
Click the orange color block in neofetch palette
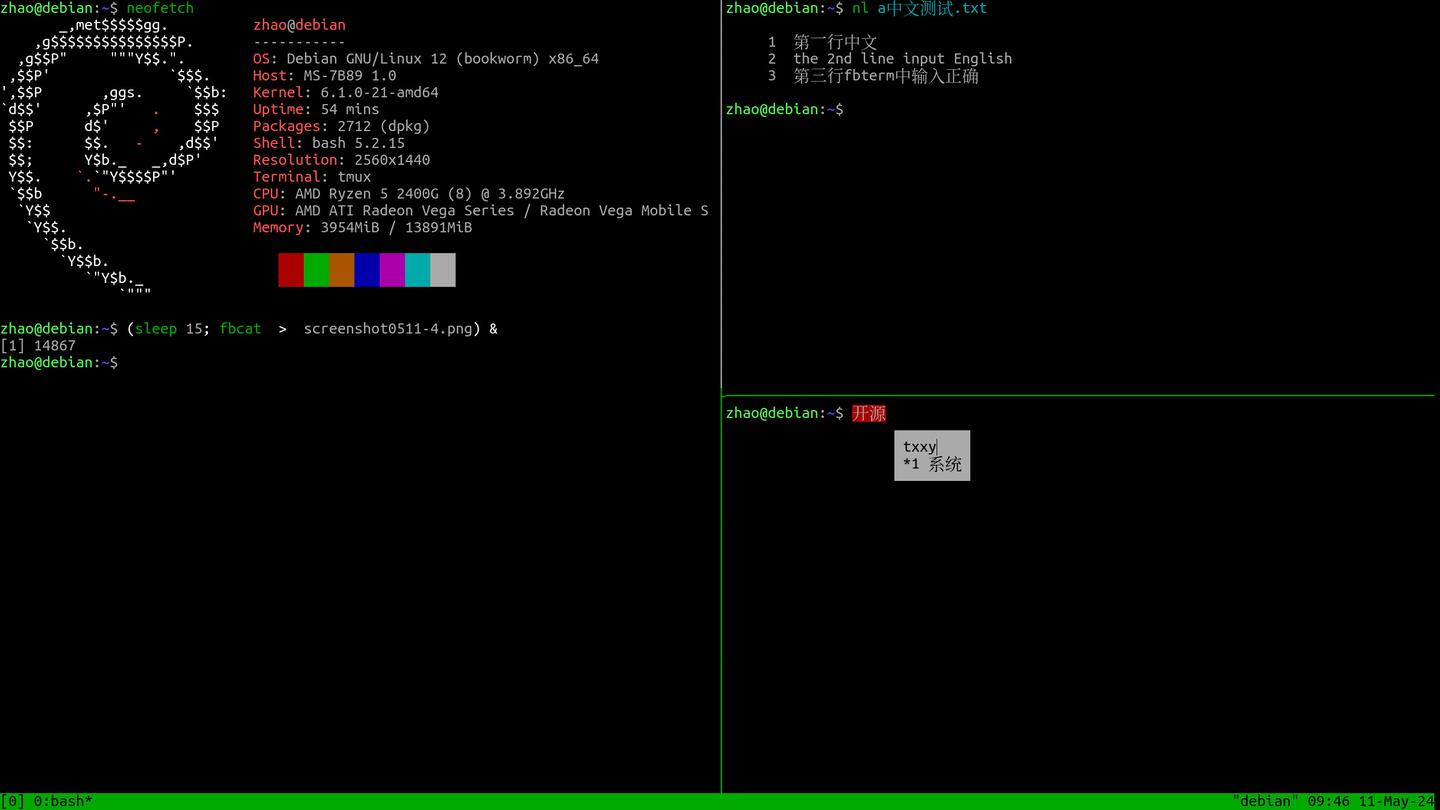342,270
